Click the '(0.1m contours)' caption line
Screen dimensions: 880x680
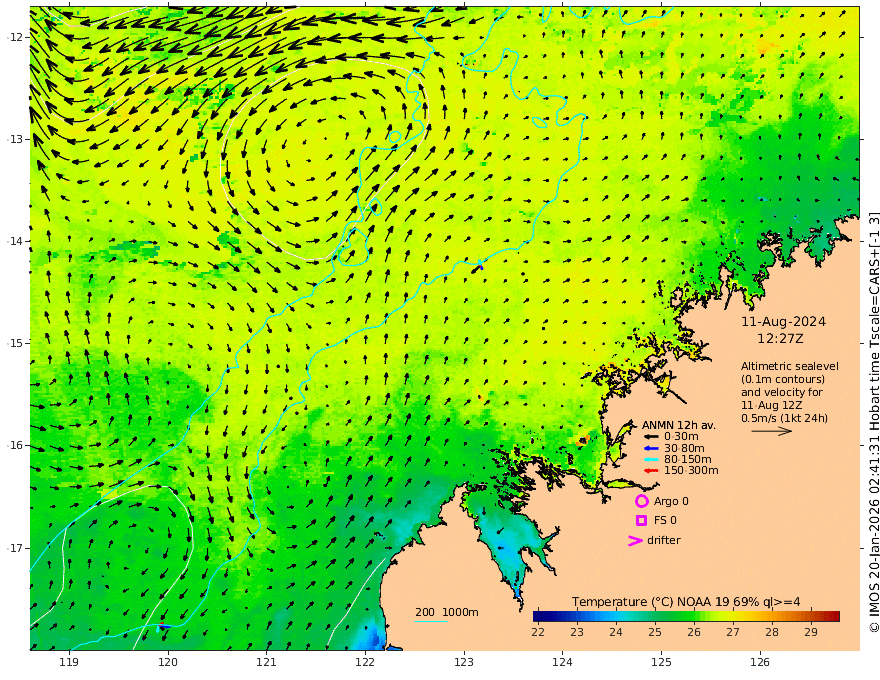[x=783, y=379]
